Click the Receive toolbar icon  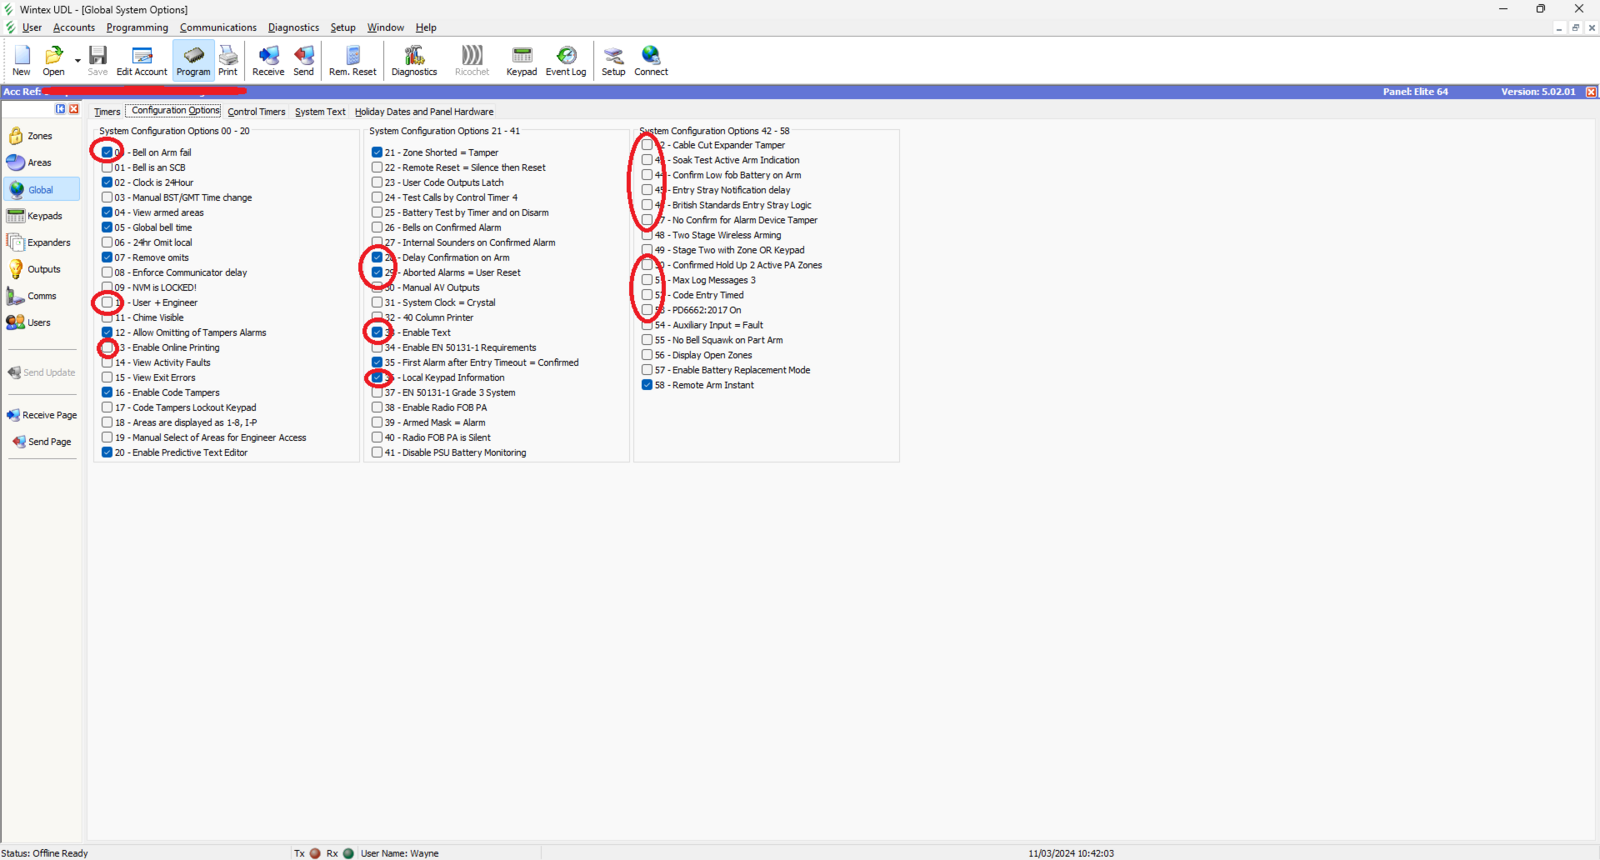pyautogui.click(x=268, y=60)
